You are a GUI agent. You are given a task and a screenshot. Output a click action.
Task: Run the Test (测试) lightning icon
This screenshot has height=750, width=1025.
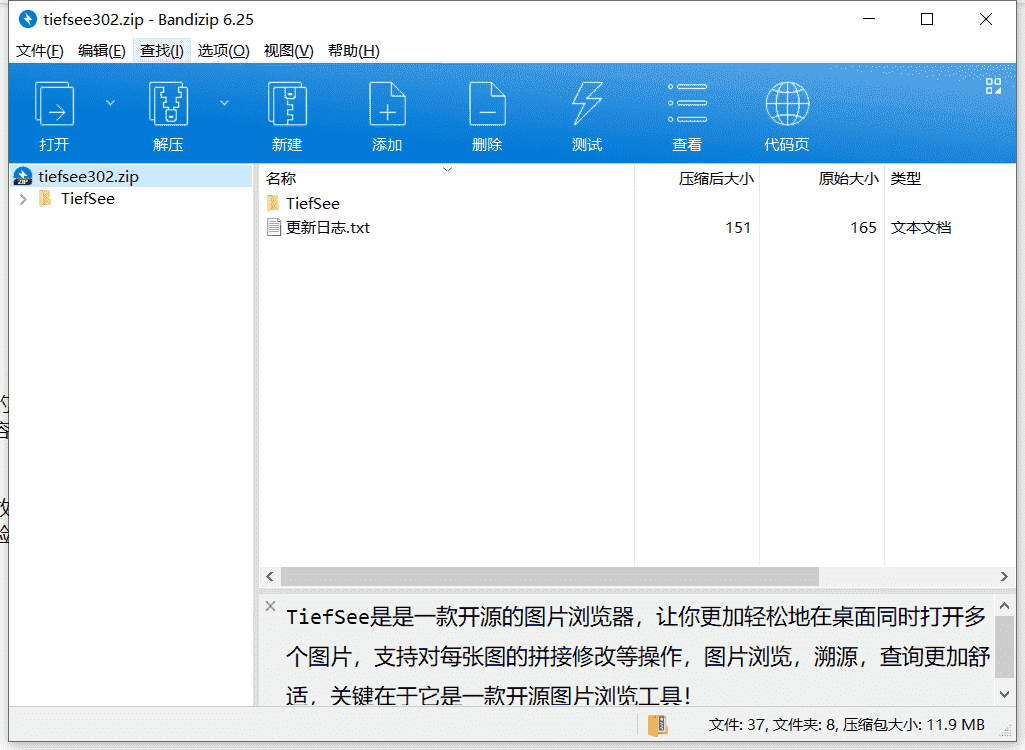(x=587, y=104)
